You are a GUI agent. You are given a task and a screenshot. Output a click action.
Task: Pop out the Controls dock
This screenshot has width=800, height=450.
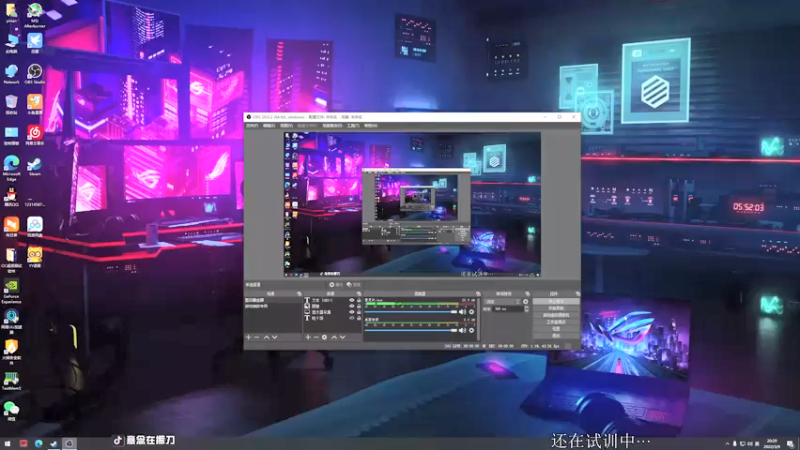(577, 294)
